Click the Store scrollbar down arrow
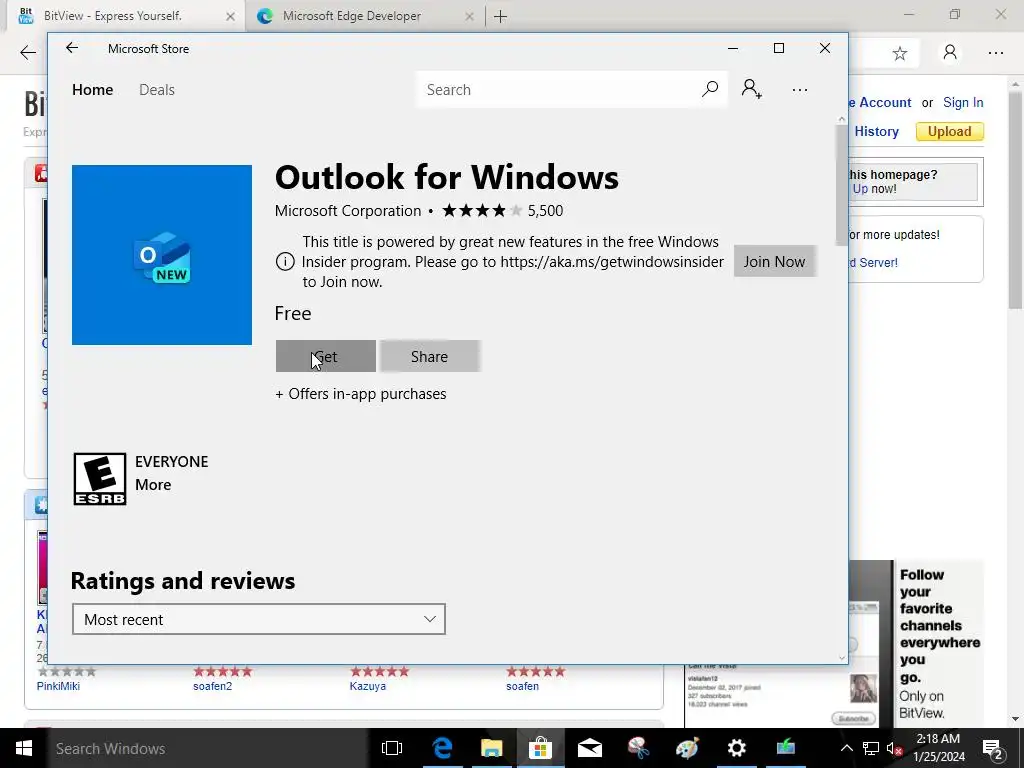This screenshot has height=768, width=1024. click(841, 658)
